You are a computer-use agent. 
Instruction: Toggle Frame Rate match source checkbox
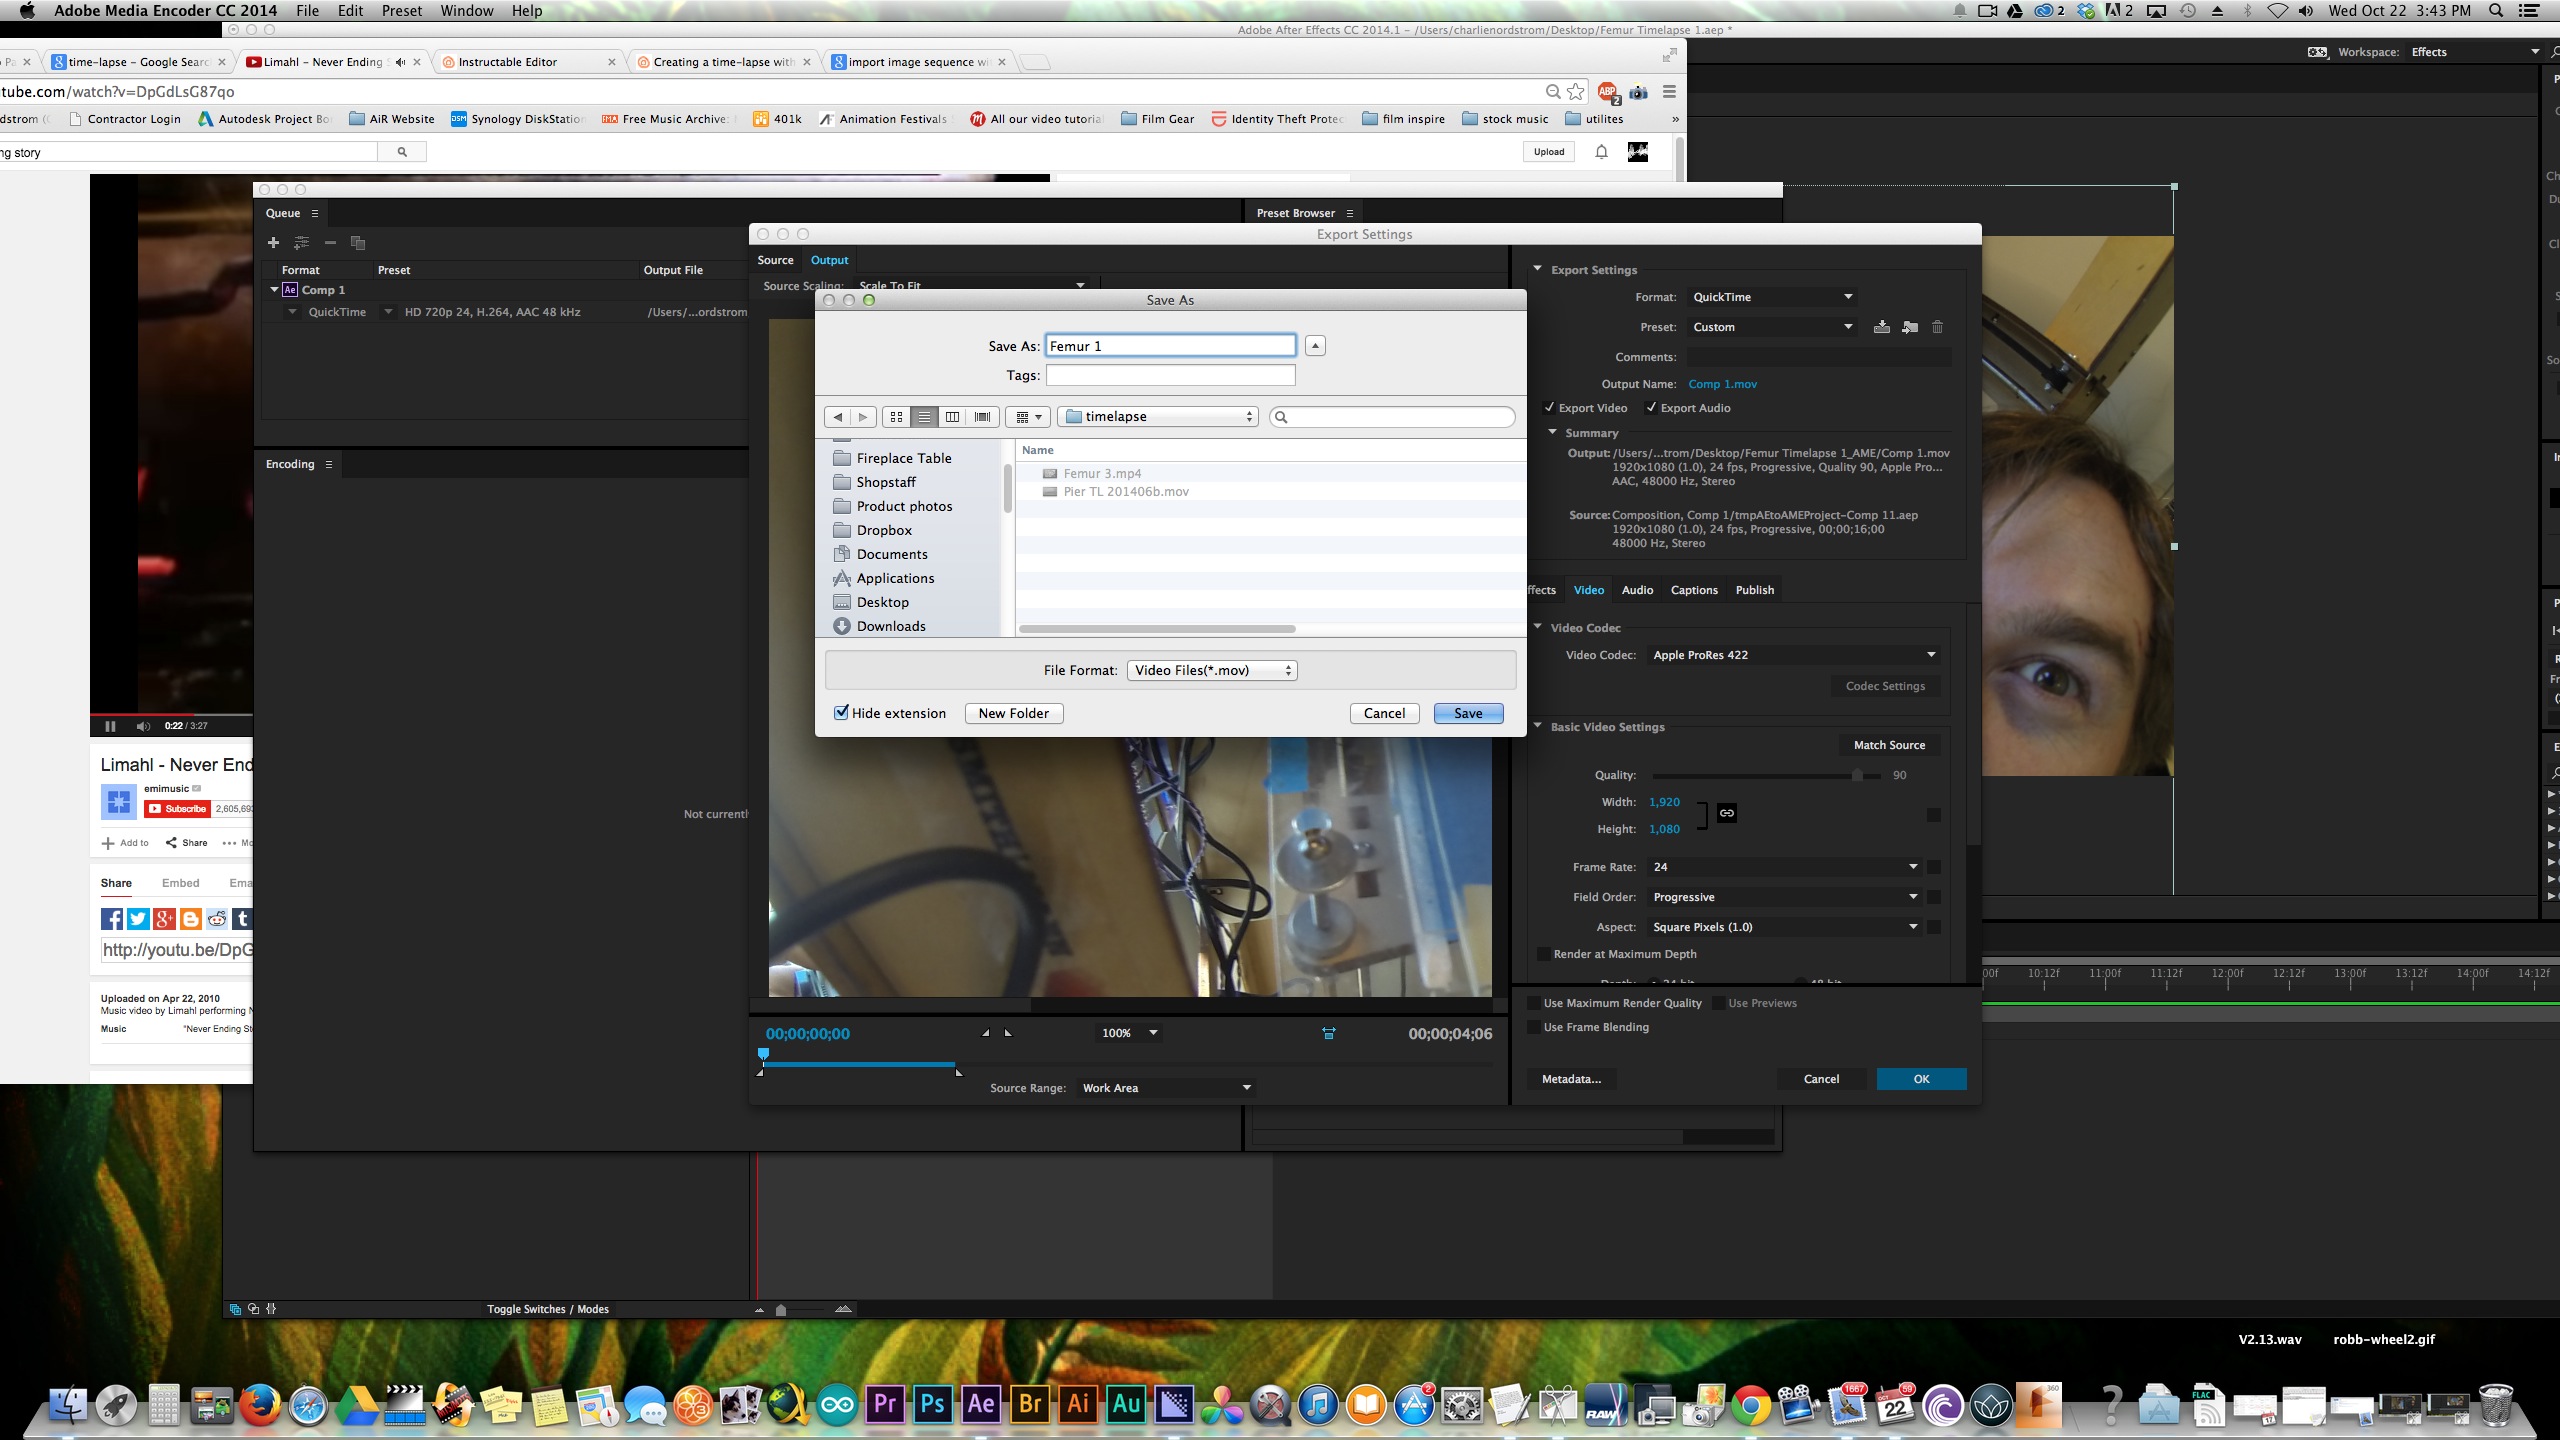tap(1934, 867)
